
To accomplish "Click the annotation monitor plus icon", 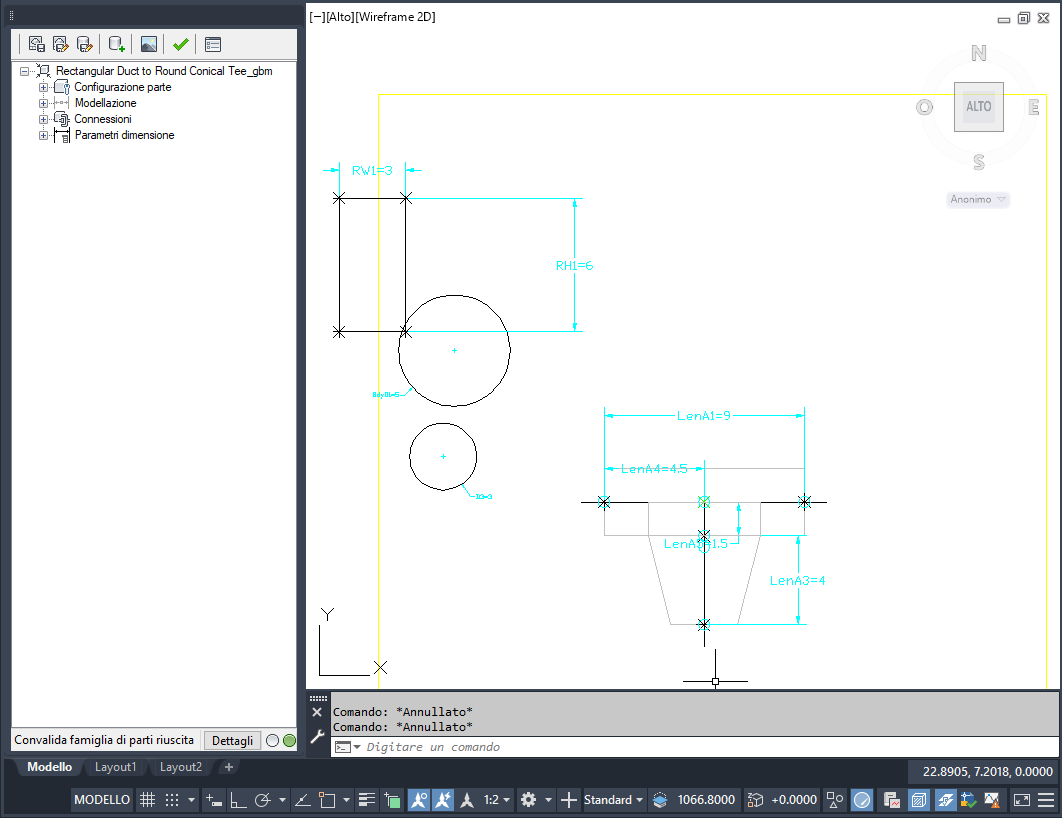I will tap(569, 800).
